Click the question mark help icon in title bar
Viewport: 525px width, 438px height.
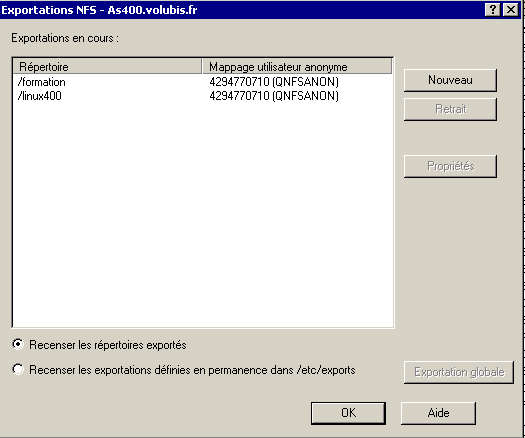tap(493, 10)
